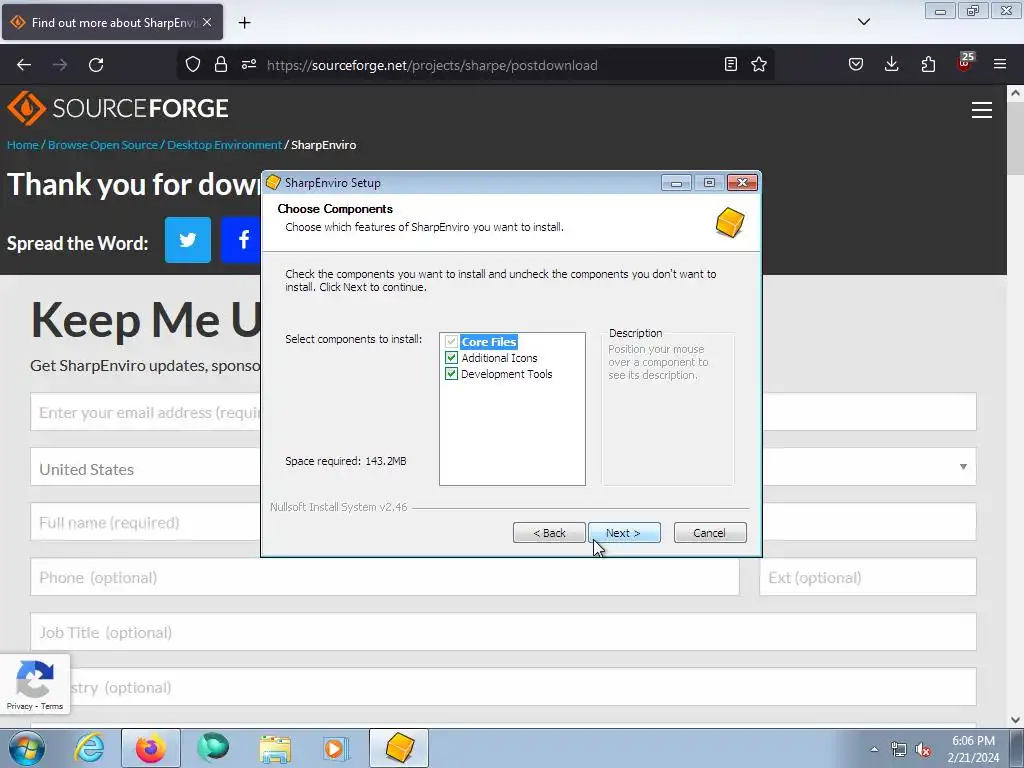Click the site security padlock icon
This screenshot has width=1024, height=768.
221,64
